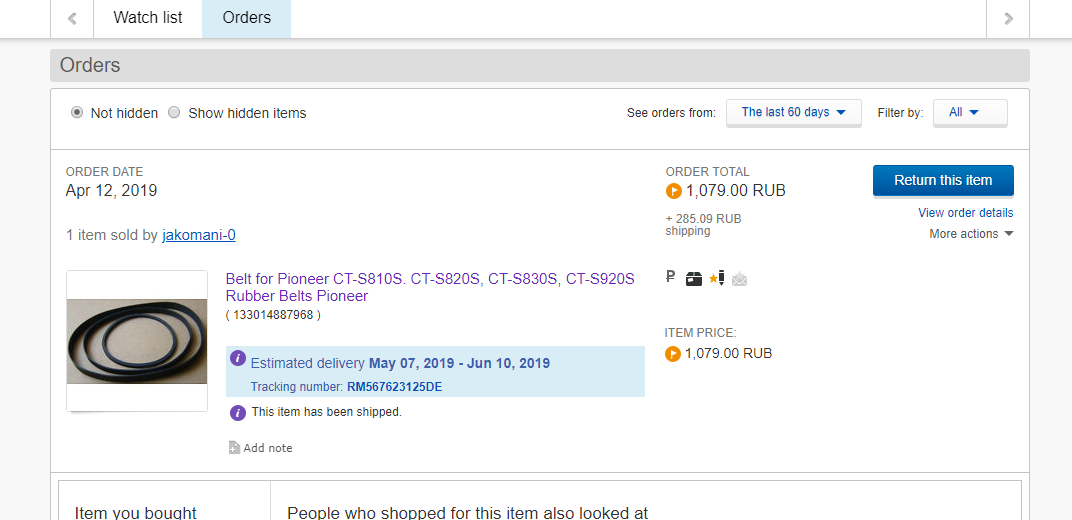Open seller jakomani-0 profile link
The height and width of the screenshot is (520, 1072).
[x=199, y=235]
